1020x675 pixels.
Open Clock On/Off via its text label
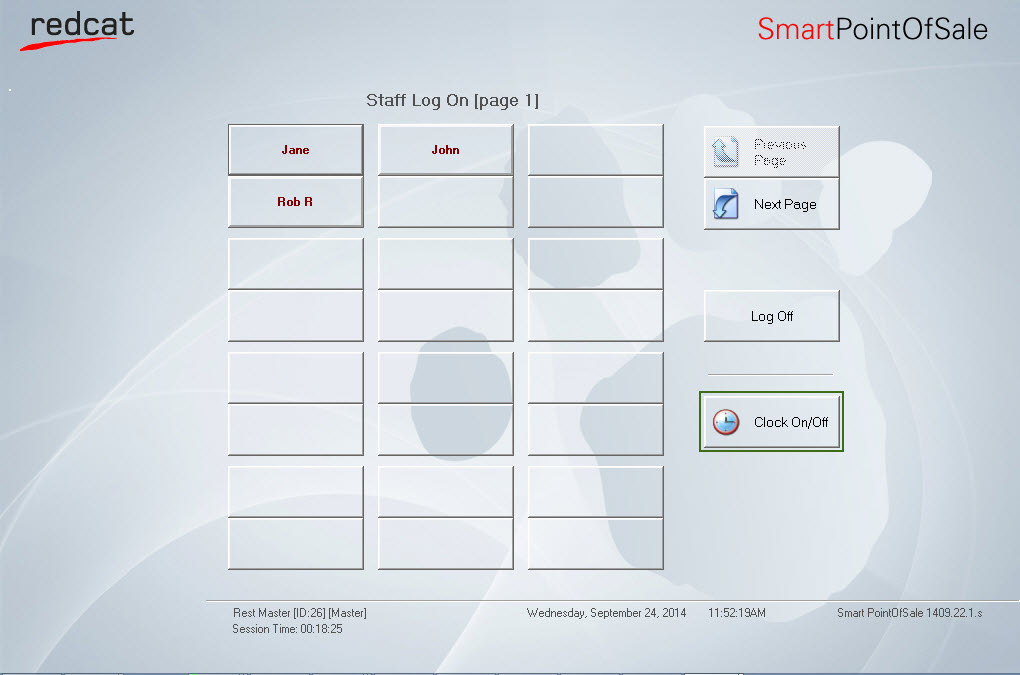click(791, 422)
